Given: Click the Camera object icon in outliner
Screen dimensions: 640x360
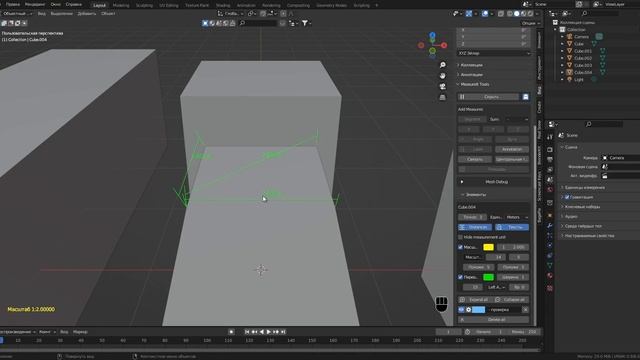Looking at the screenshot, I should tap(569, 37).
